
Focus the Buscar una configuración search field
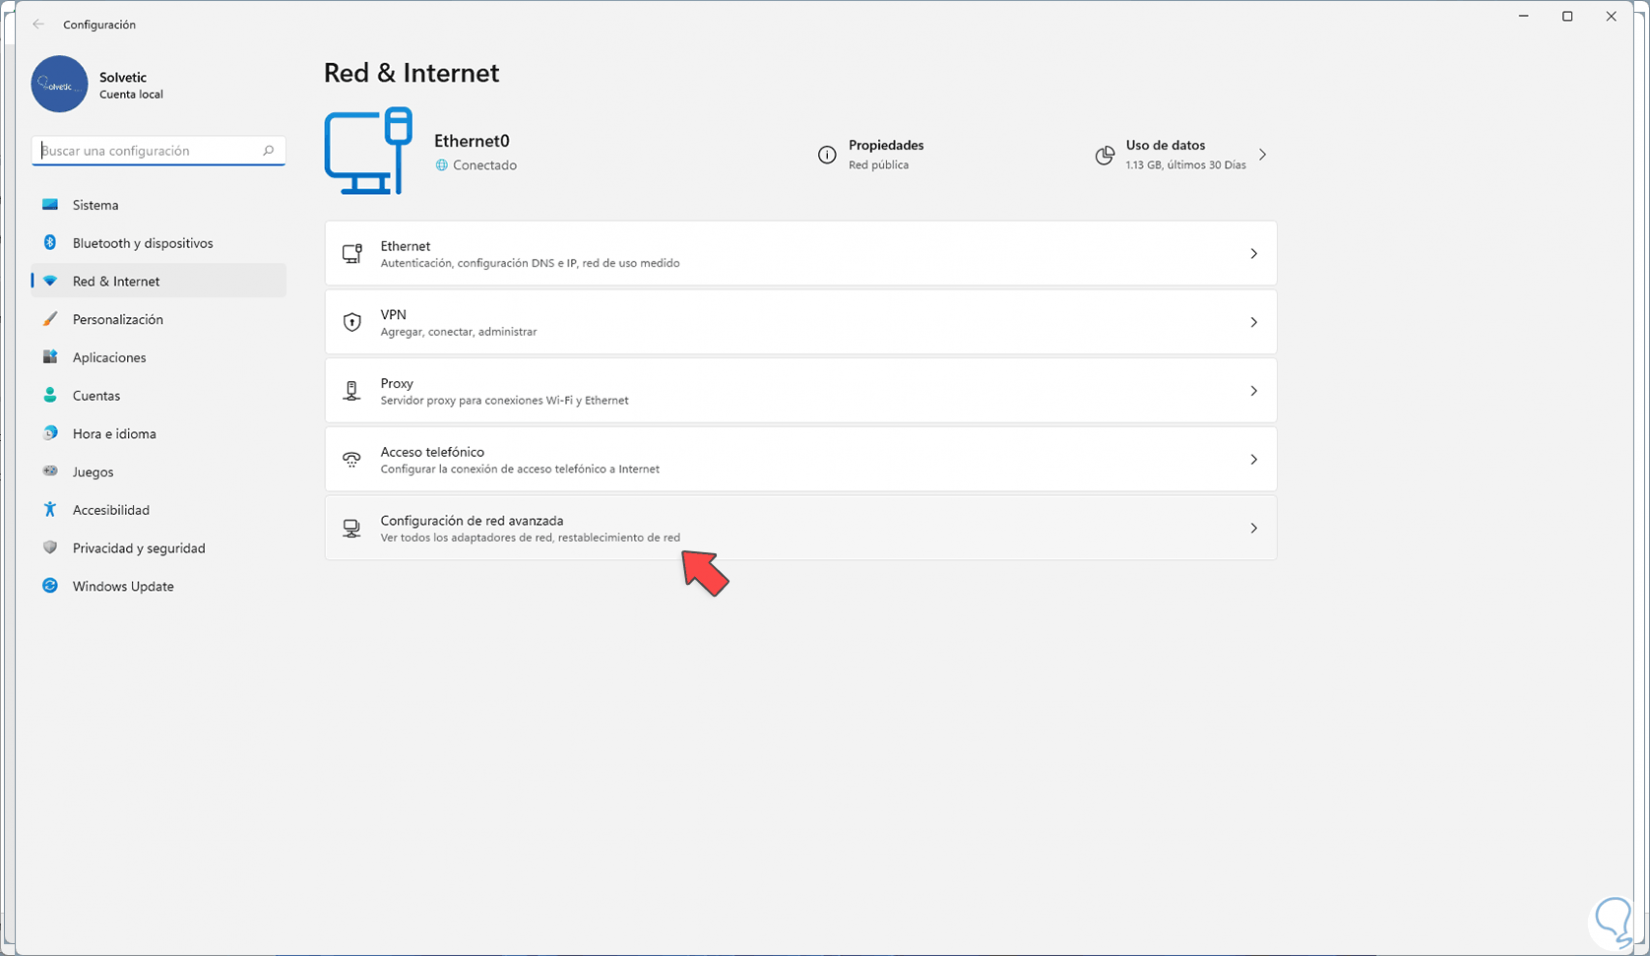point(148,151)
